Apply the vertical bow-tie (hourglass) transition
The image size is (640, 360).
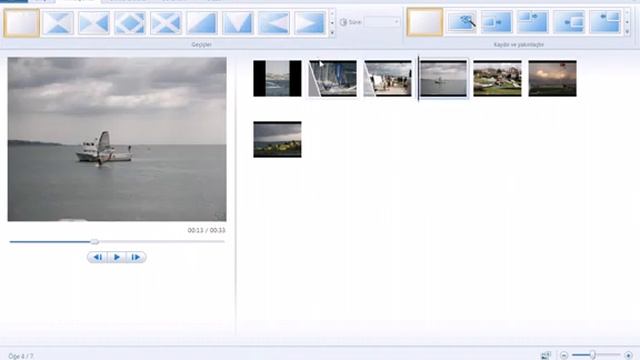click(x=58, y=23)
